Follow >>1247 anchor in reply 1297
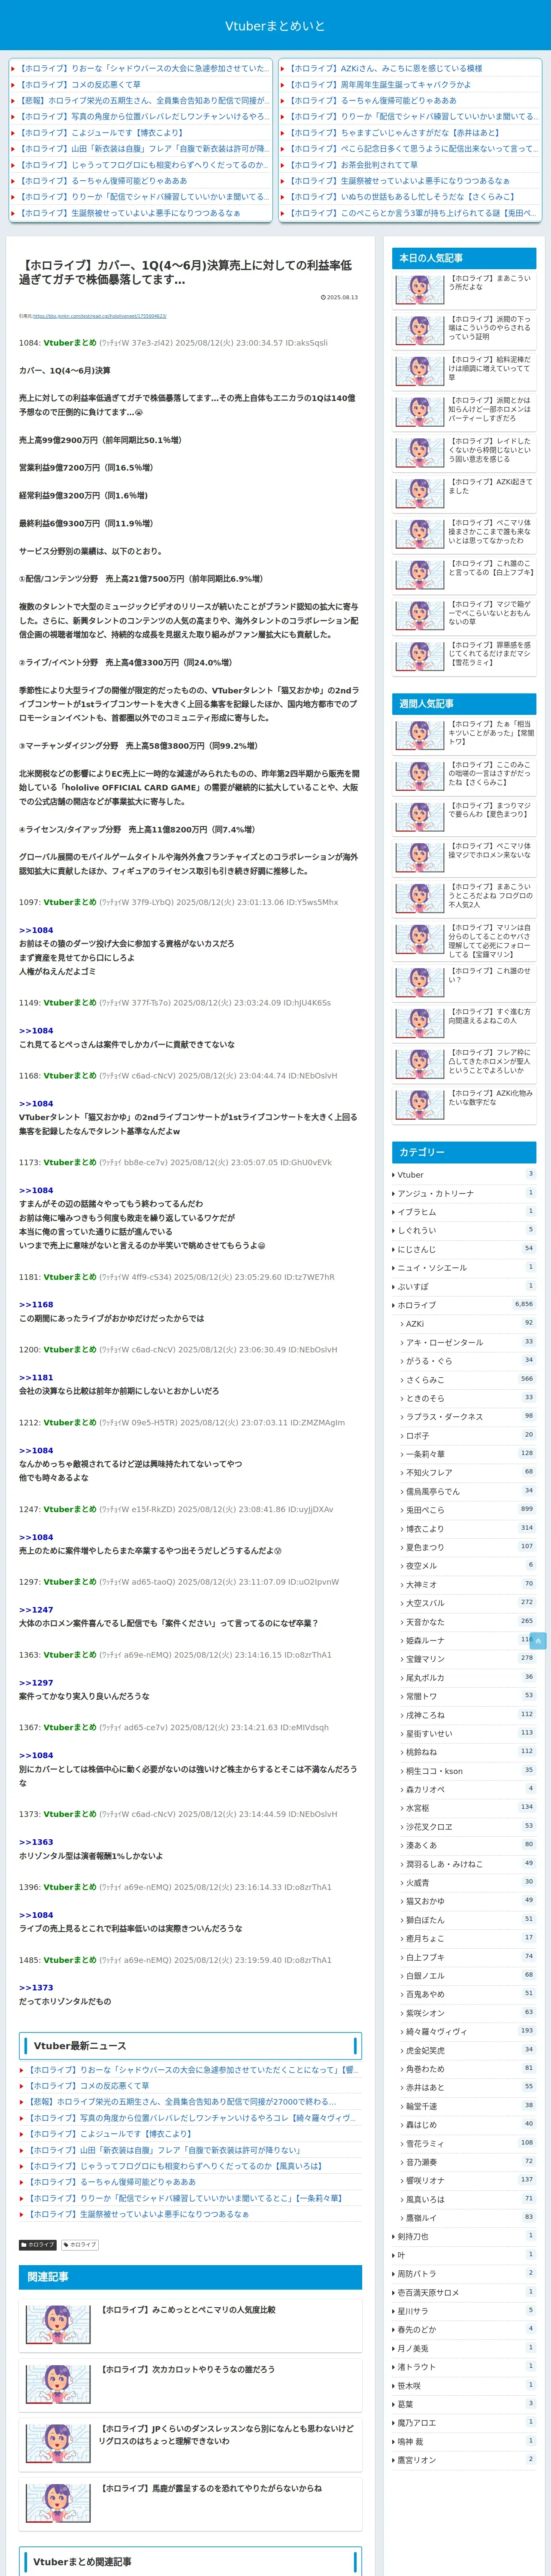 (x=36, y=1610)
